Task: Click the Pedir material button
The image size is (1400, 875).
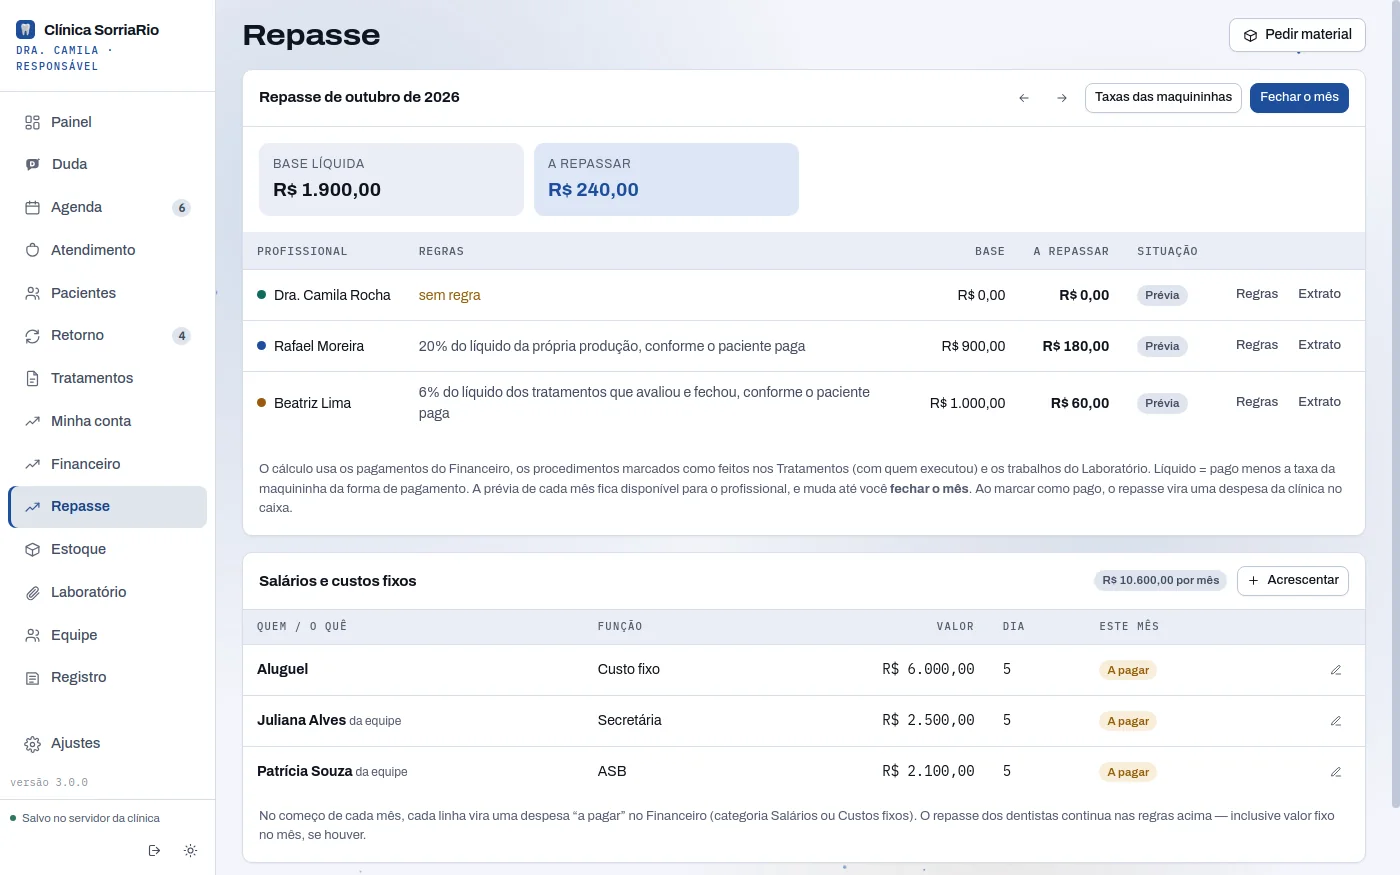Action: 1297,35
